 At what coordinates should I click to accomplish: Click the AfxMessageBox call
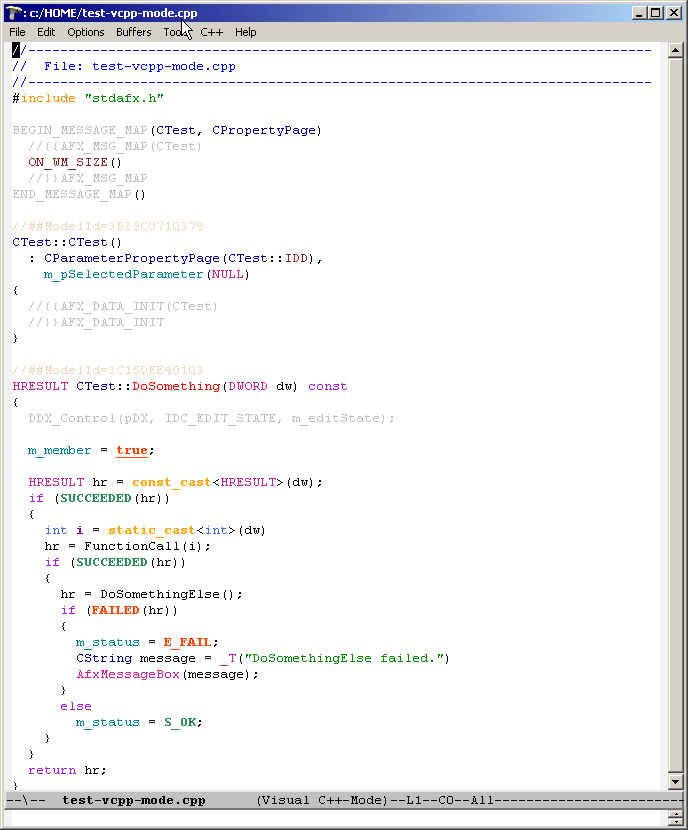(x=127, y=674)
